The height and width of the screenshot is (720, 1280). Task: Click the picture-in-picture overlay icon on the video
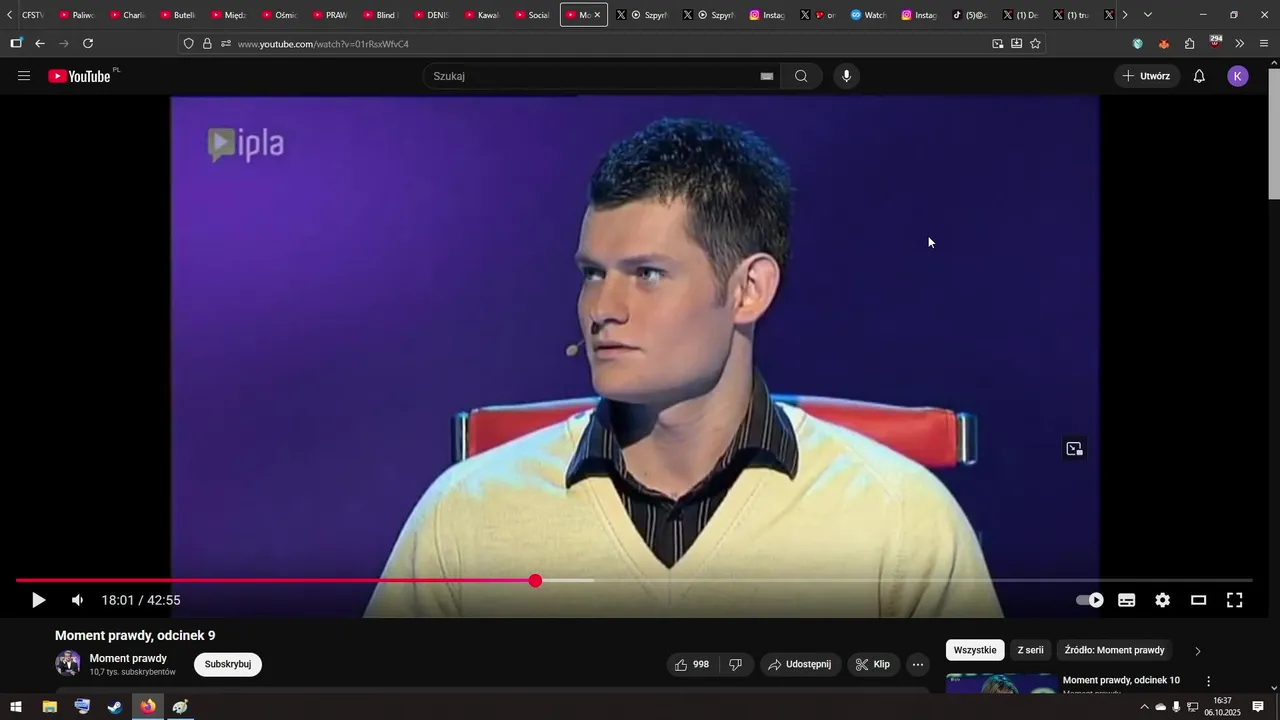point(1074,449)
